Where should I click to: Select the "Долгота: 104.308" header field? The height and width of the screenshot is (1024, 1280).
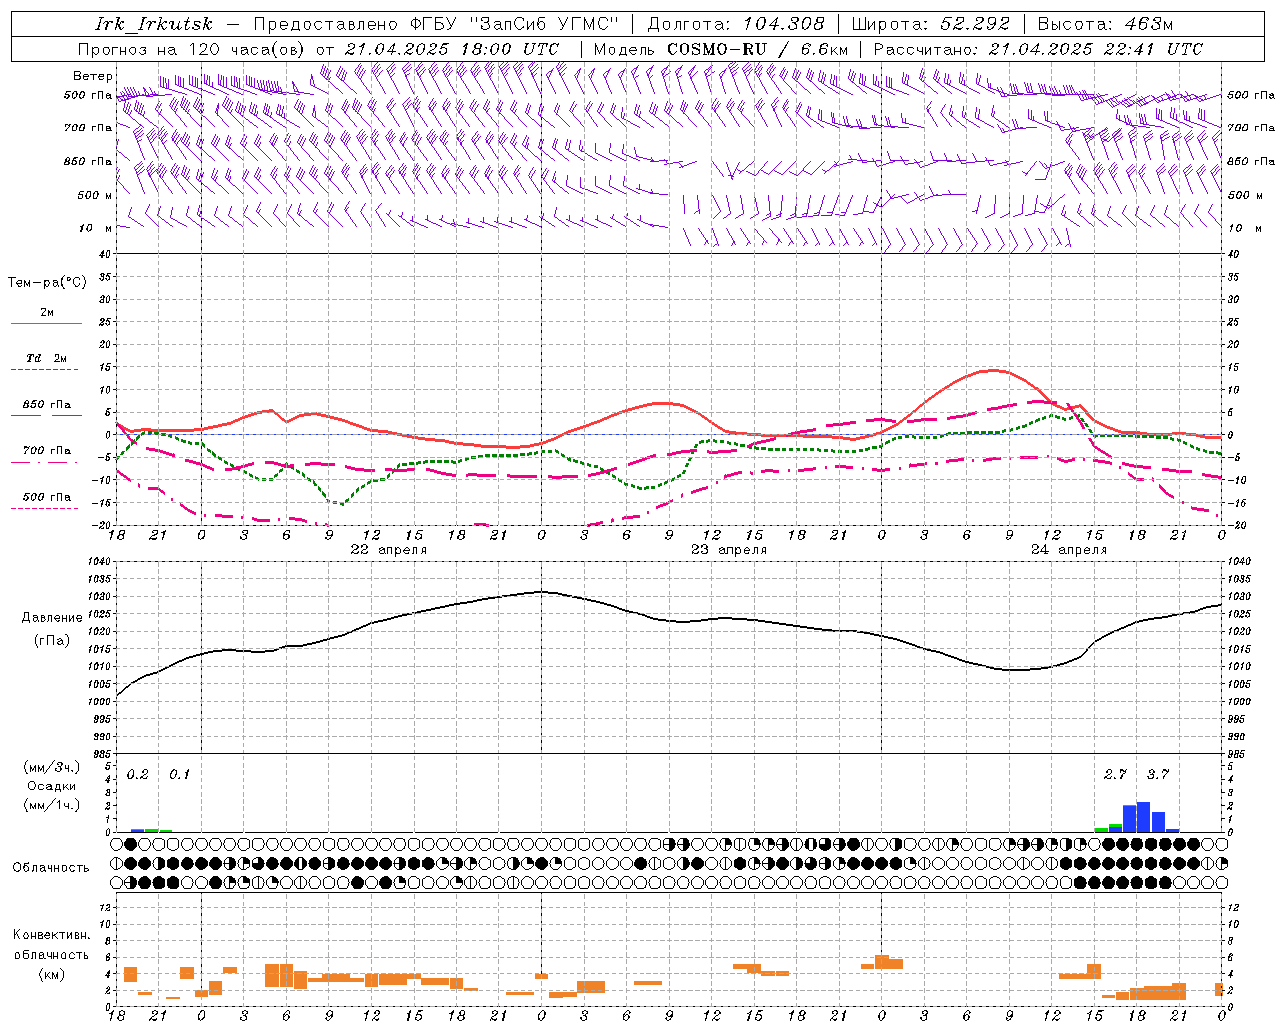(x=736, y=24)
